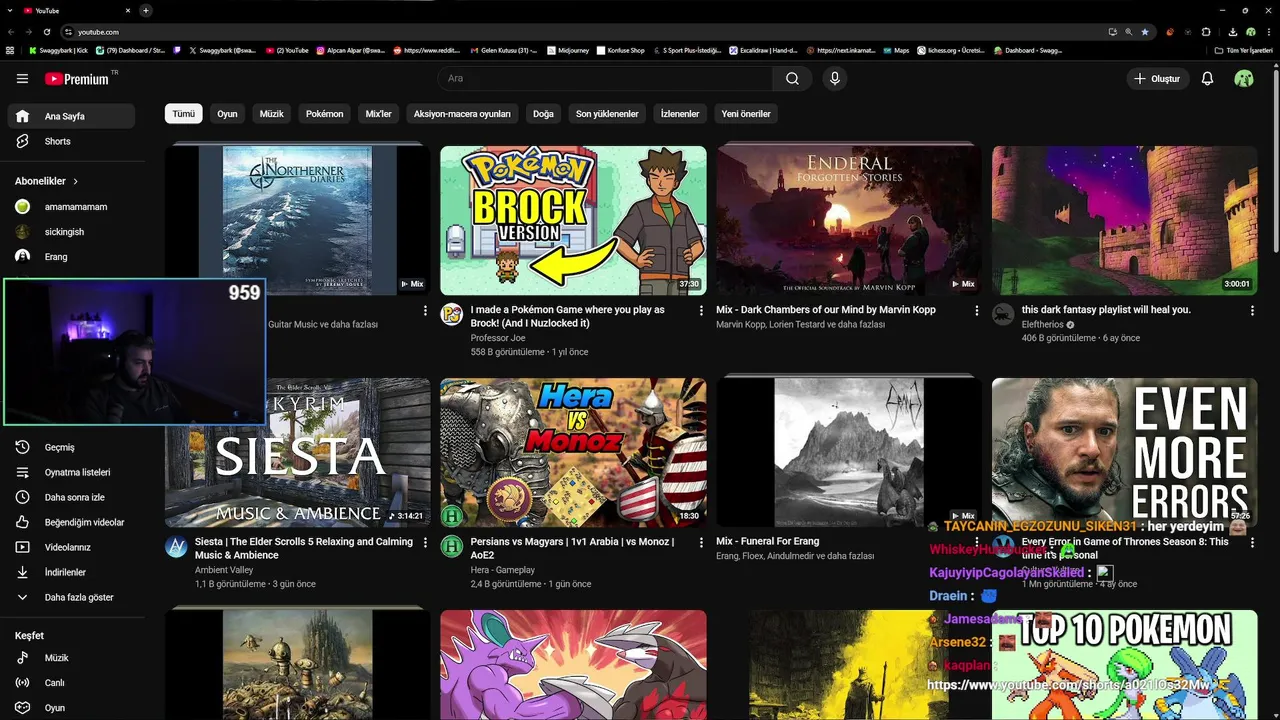The image size is (1280, 720).
Task: Click into the Ara search field
Action: (x=605, y=79)
